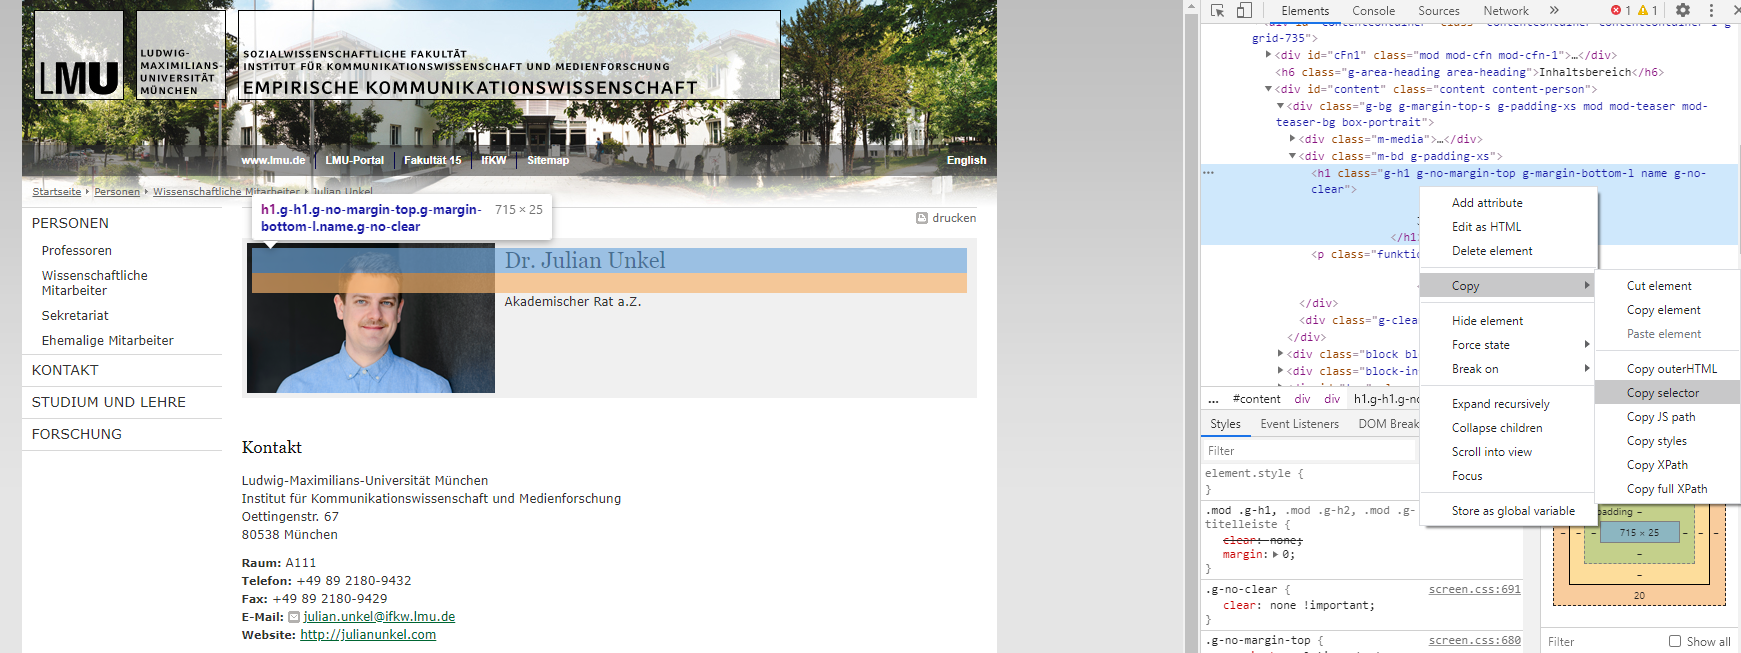
Task: Open screen.css:691 source link
Action: pyautogui.click(x=1474, y=590)
